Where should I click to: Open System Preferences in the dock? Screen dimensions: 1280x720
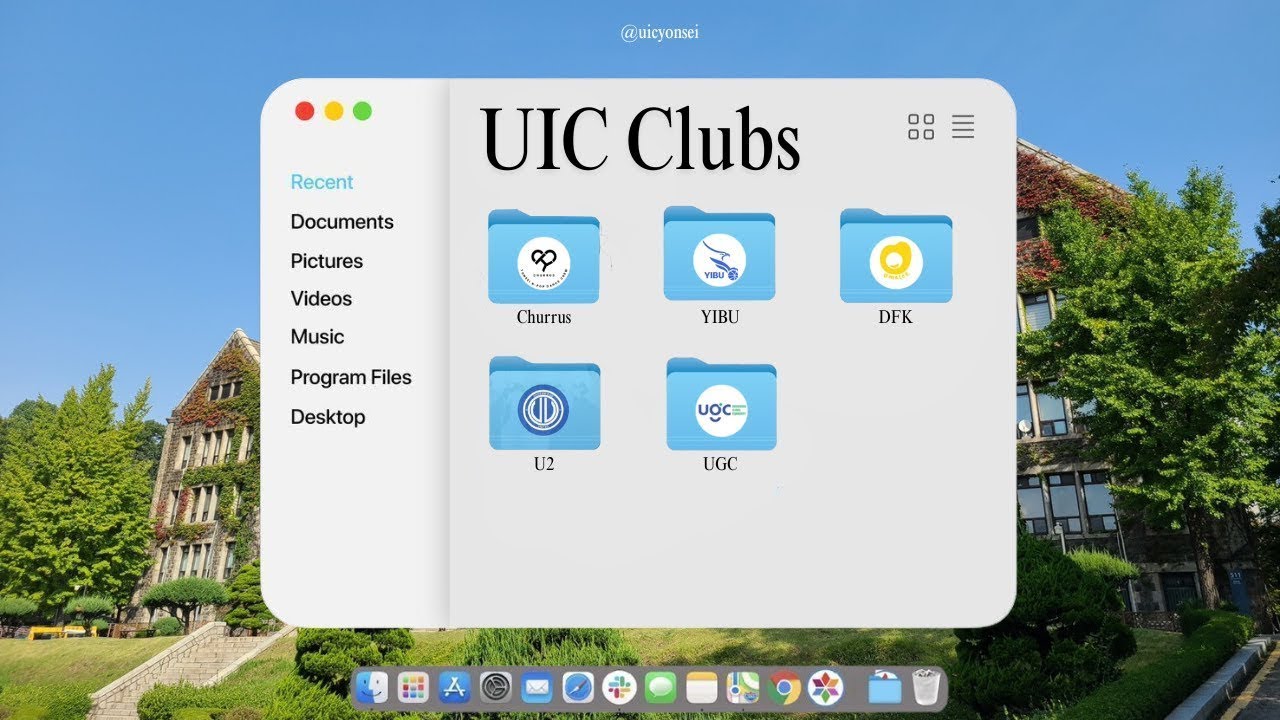point(496,688)
